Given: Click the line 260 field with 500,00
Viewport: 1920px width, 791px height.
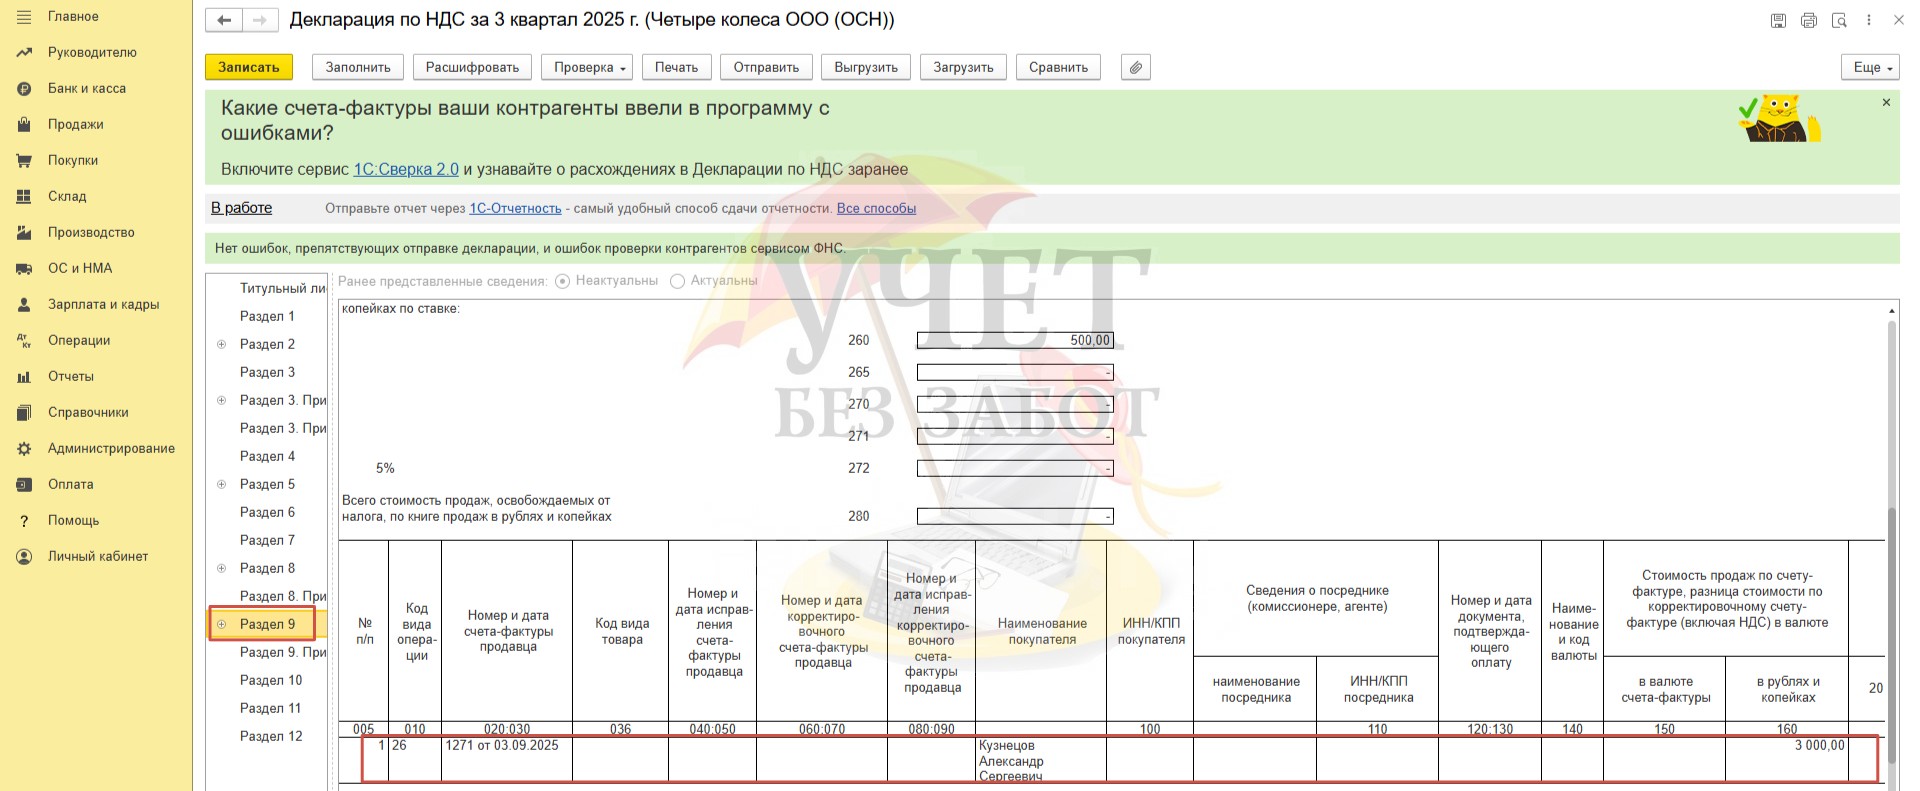Looking at the screenshot, I should pyautogui.click(x=1015, y=340).
